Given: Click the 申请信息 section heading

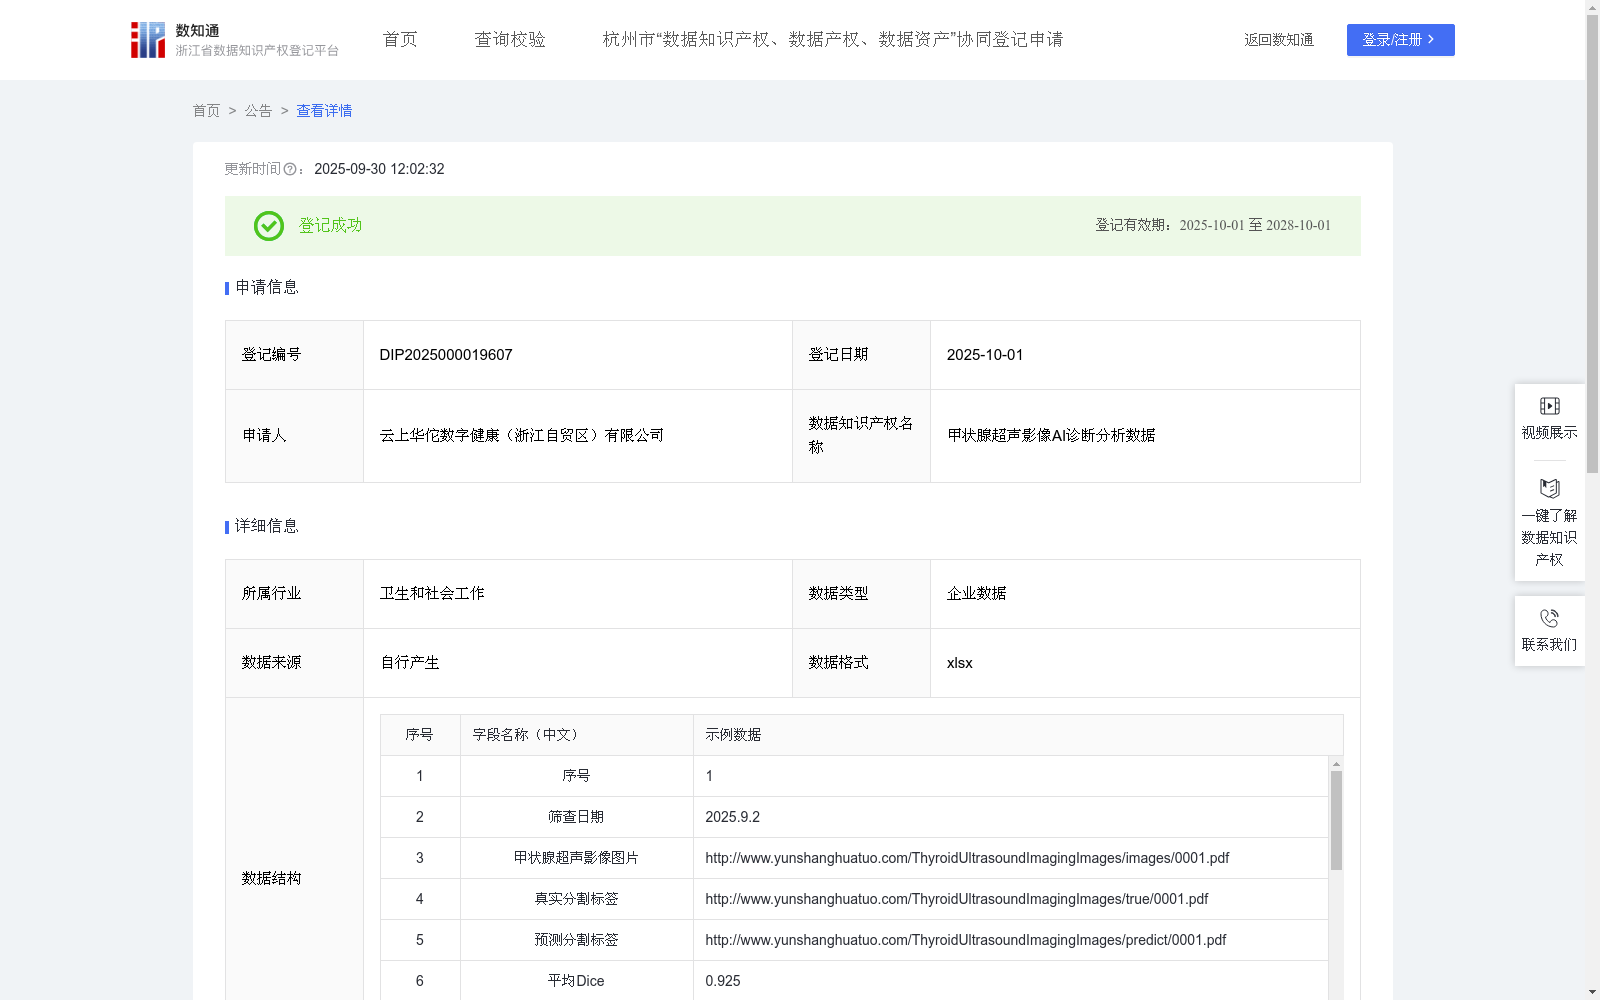Looking at the screenshot, I should pos(267,288).
